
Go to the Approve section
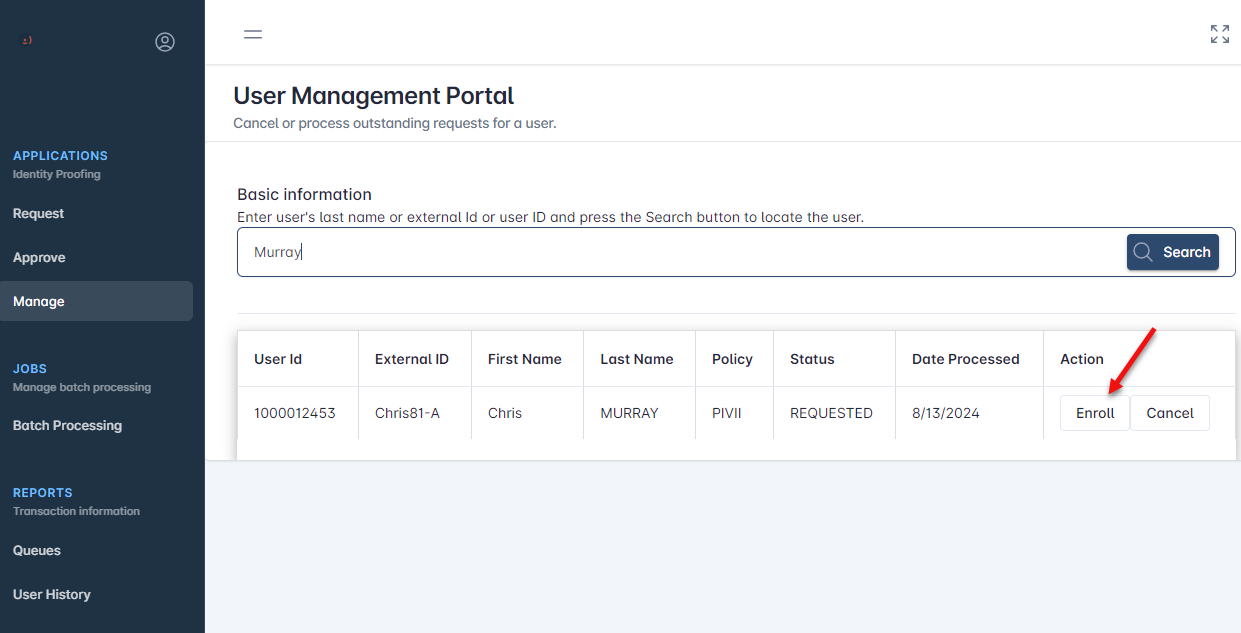click(x=39, y=257)
